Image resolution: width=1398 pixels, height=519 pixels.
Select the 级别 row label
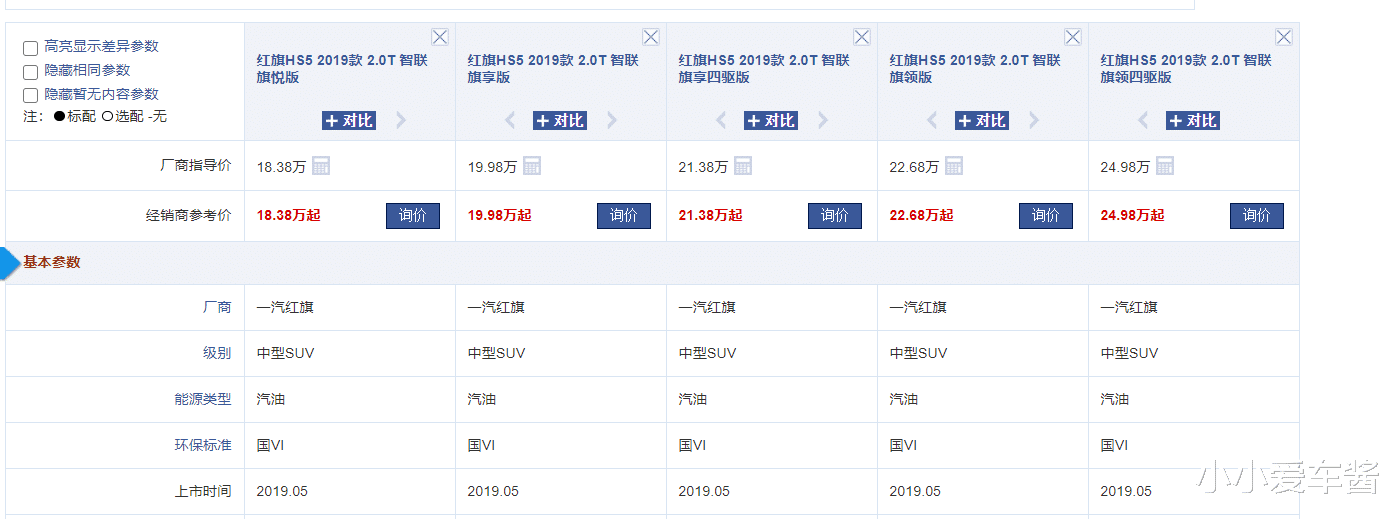tap(217, 353)
